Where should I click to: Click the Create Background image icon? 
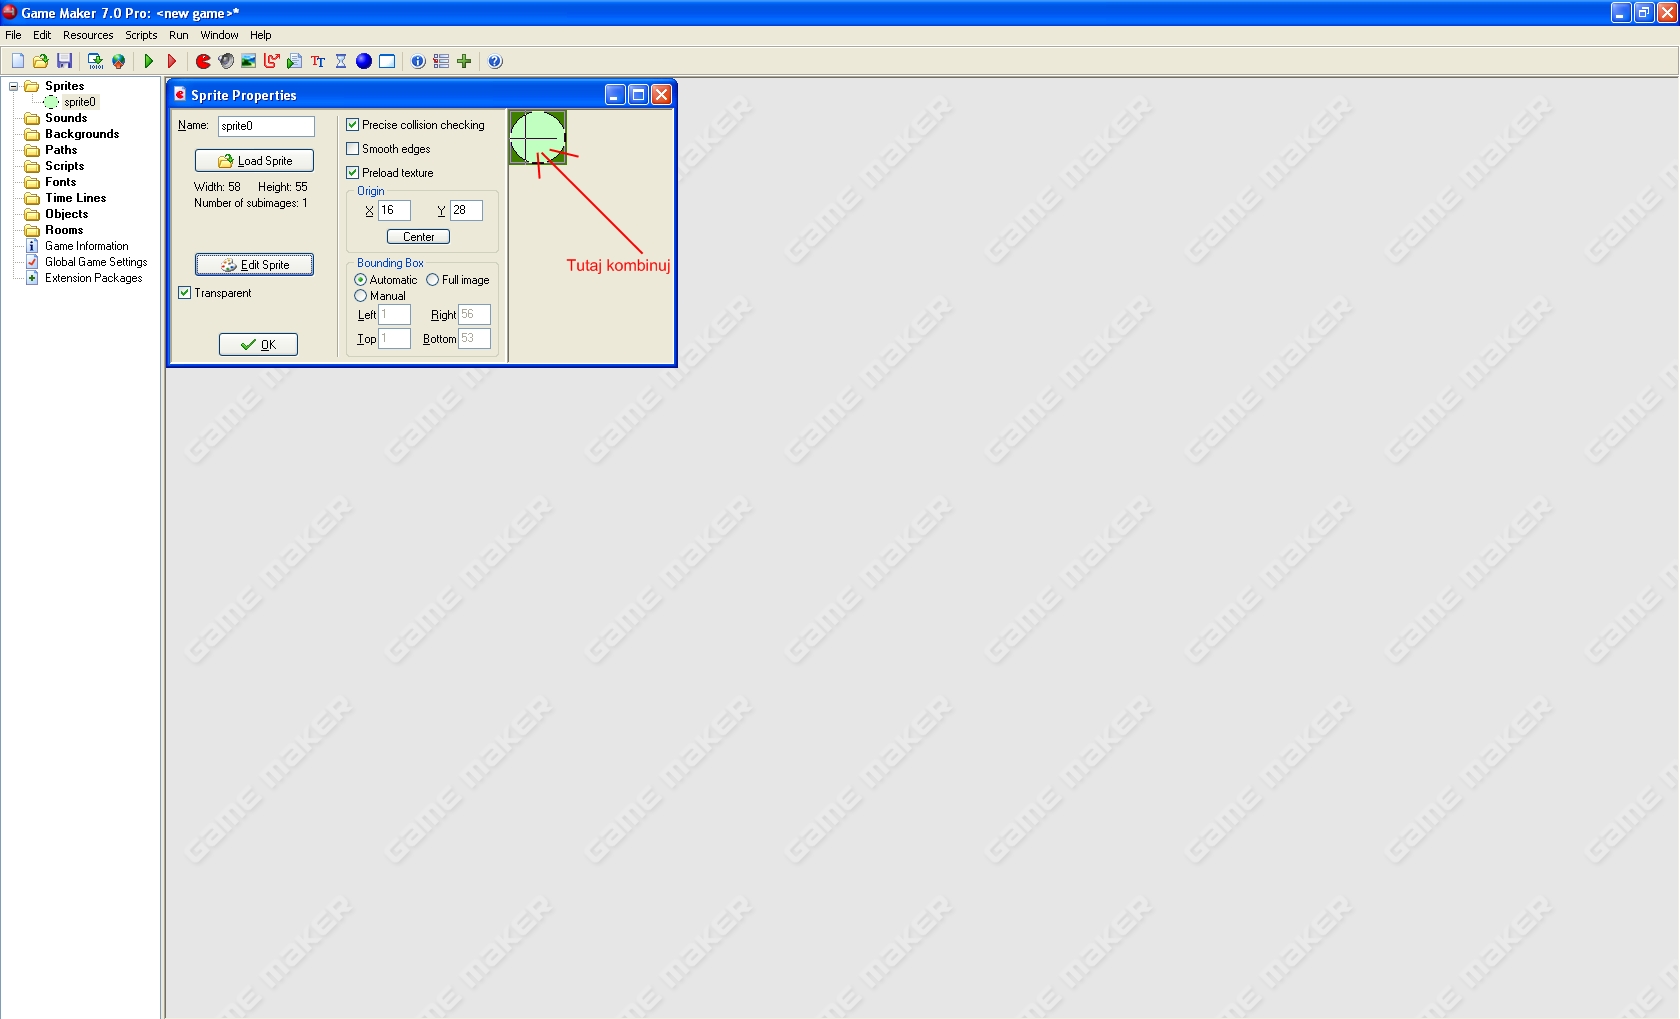[x=249, y=61]
